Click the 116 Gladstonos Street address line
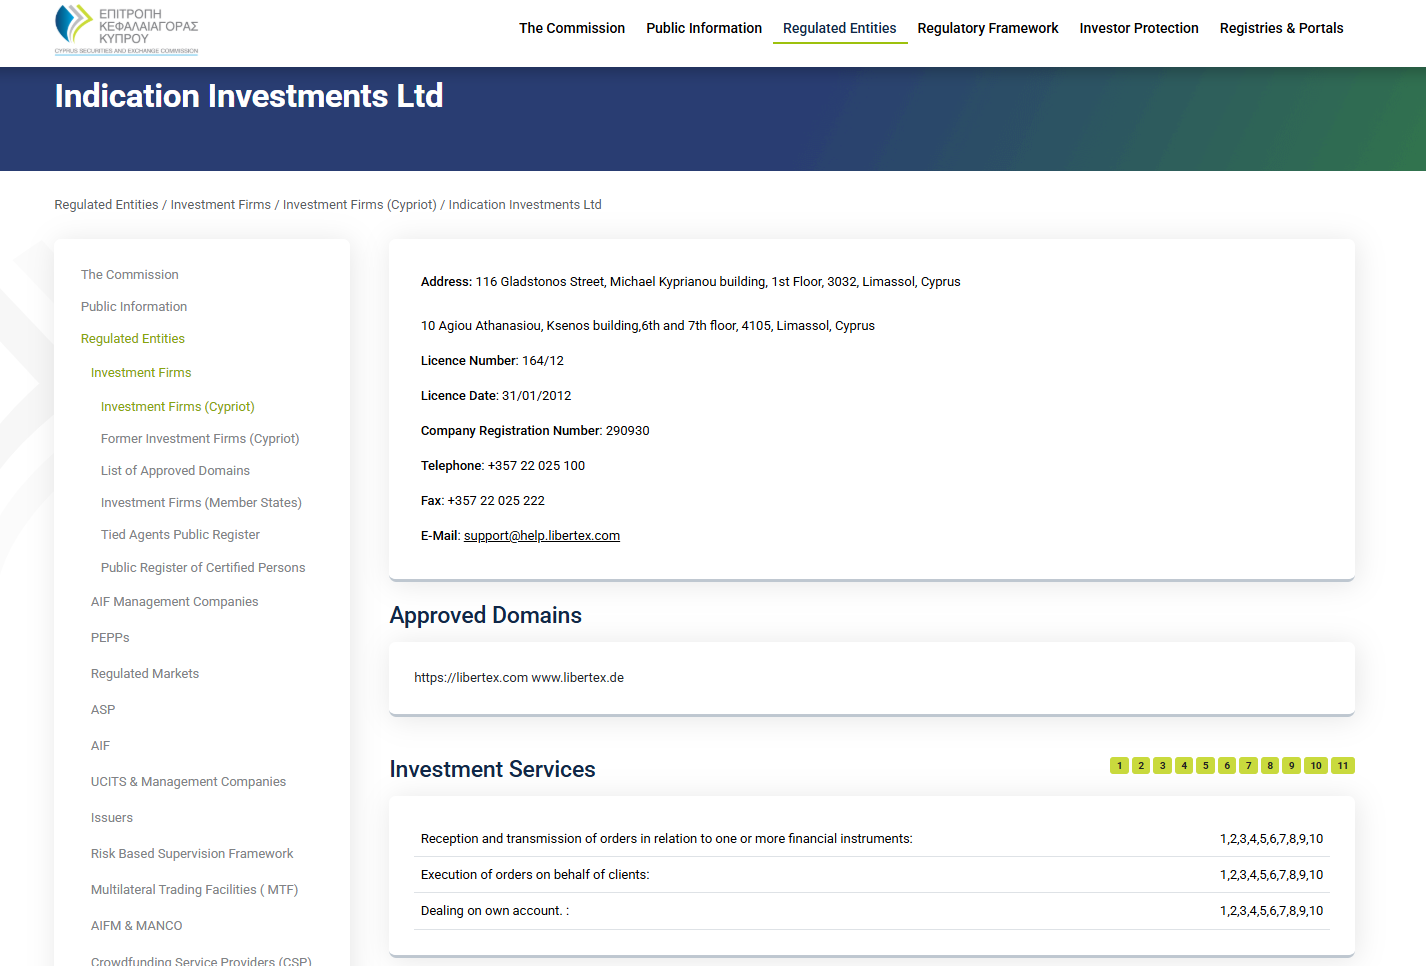 click(690, 282)
